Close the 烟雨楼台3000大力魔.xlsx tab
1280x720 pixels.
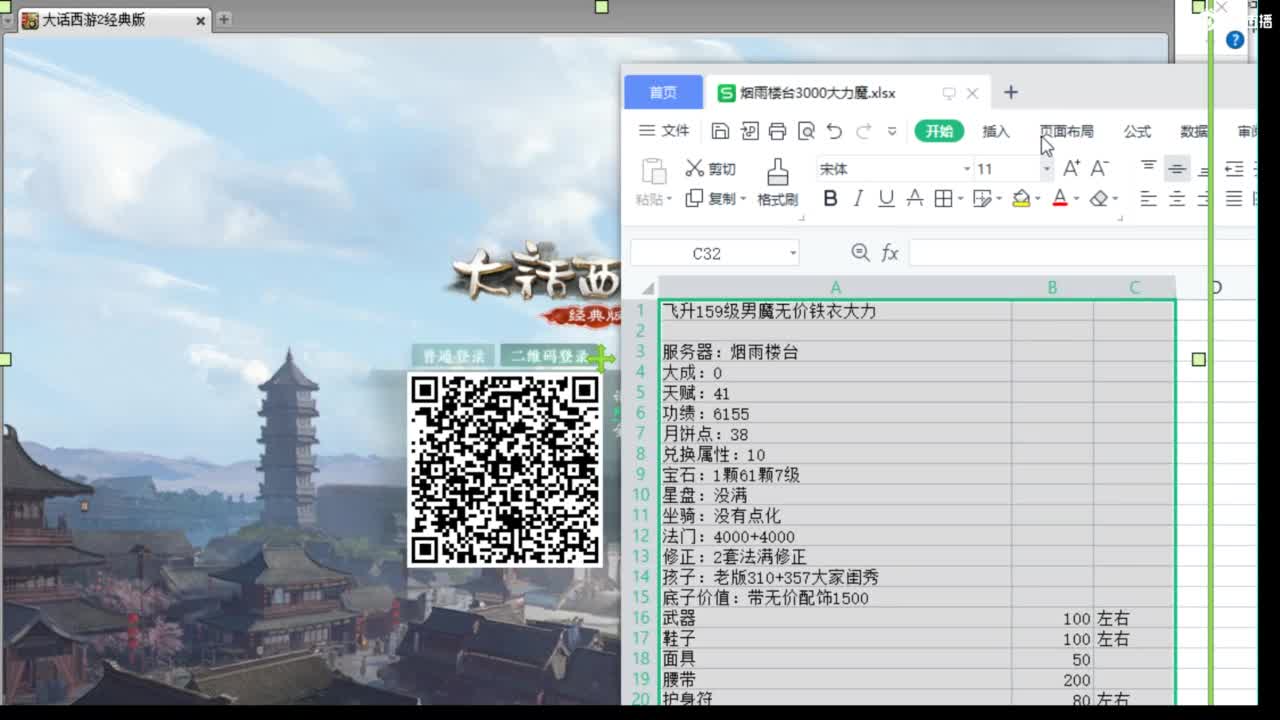[x=972, y=93]
